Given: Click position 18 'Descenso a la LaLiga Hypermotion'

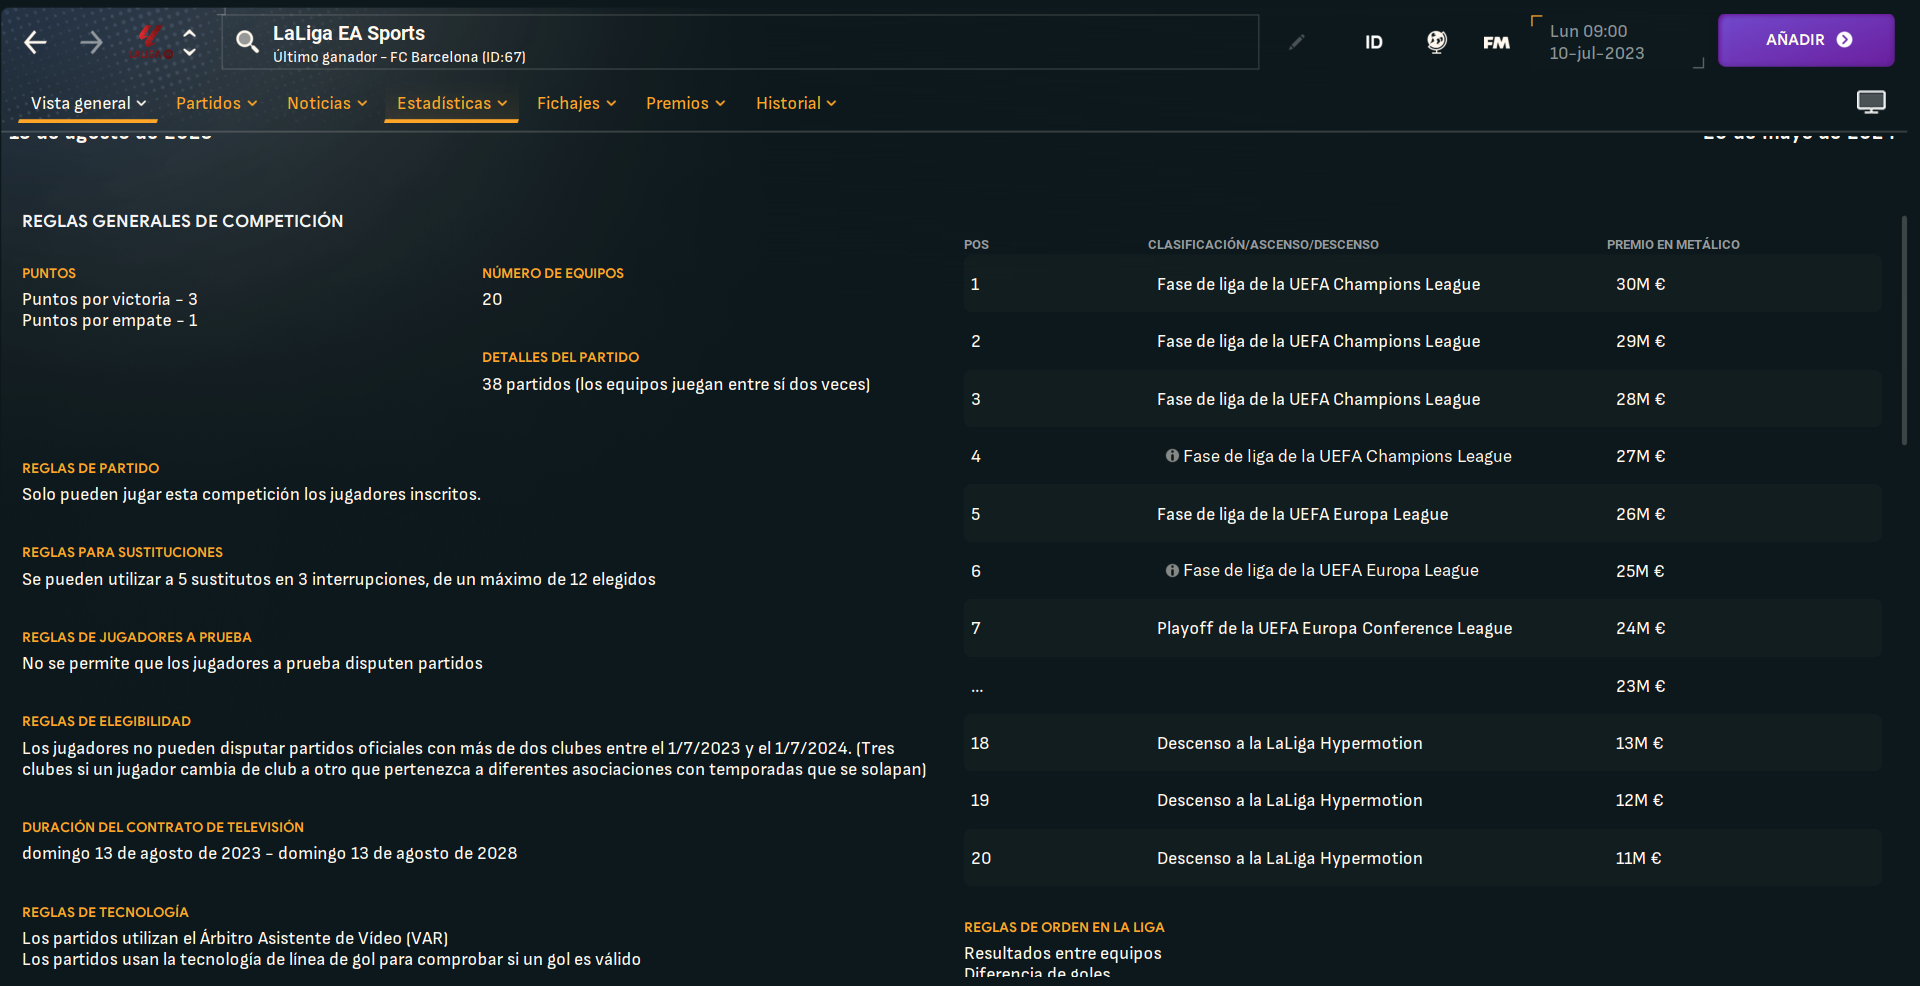Looking at the screenshot, I should [1289, 743].
